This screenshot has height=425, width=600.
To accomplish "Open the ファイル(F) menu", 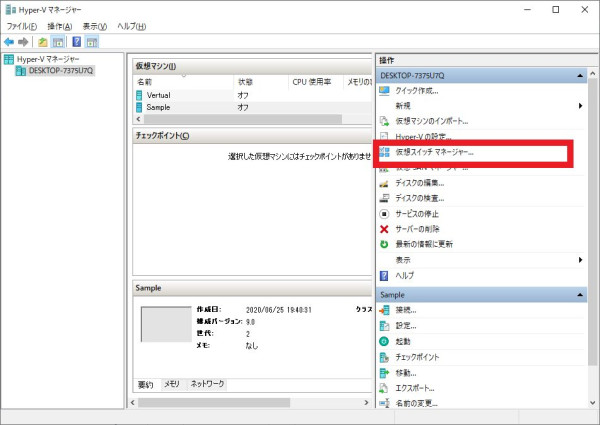I will [x=21, y=25].
